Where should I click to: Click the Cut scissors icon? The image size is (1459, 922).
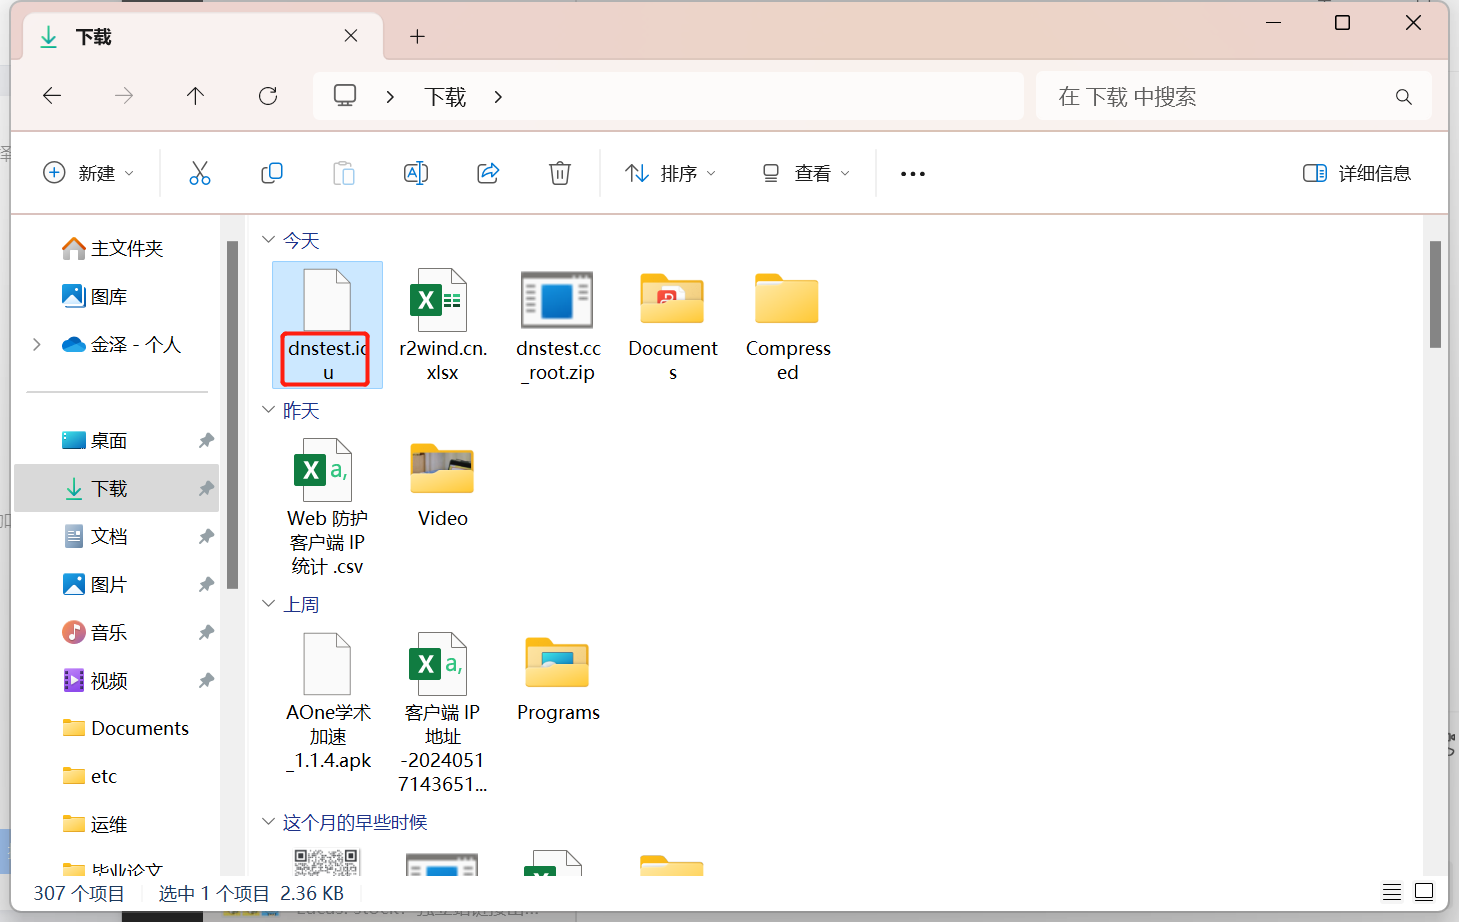click(200, 174)
